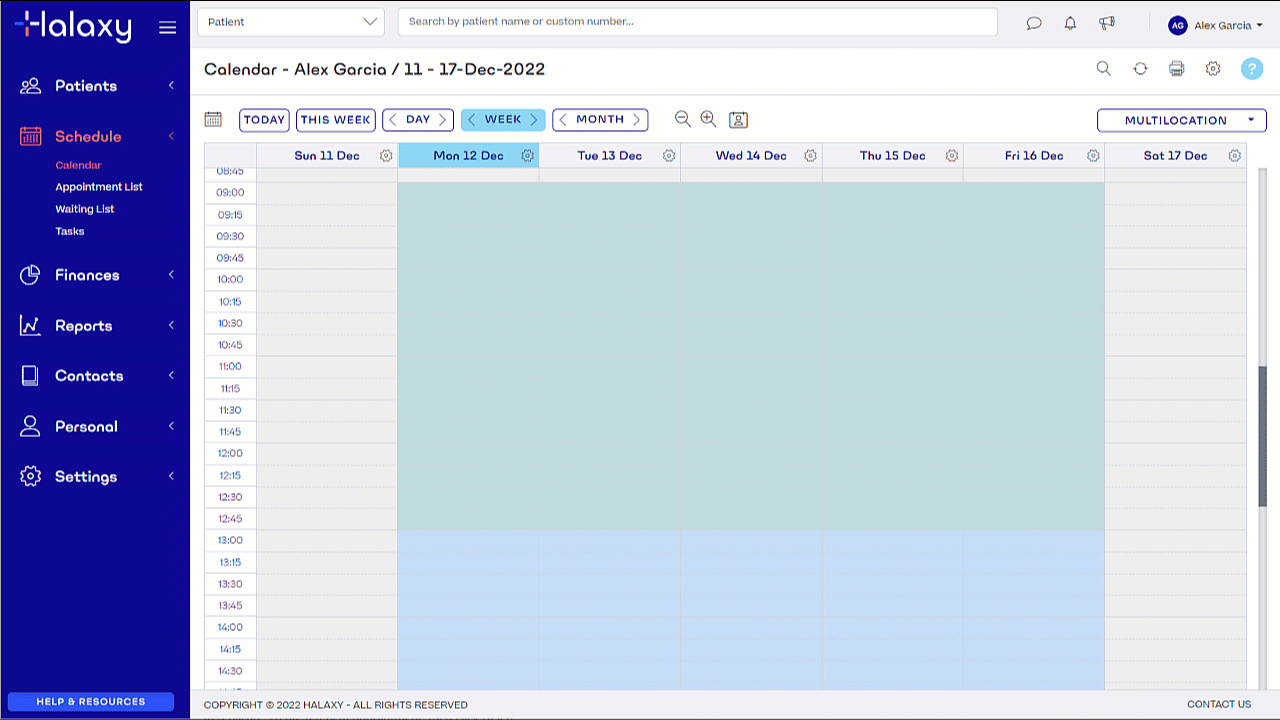Open notifications via the bell icon

pos(1070,23)
